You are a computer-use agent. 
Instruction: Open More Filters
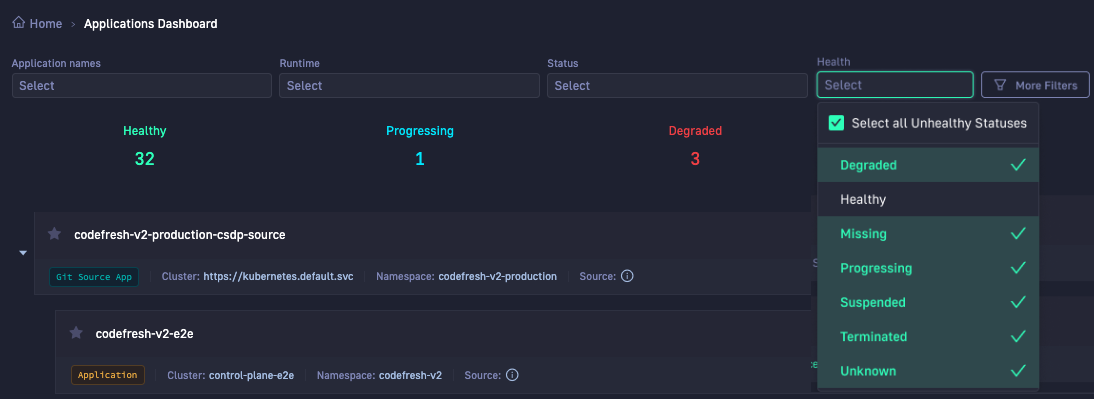[x=1035, y=85]
